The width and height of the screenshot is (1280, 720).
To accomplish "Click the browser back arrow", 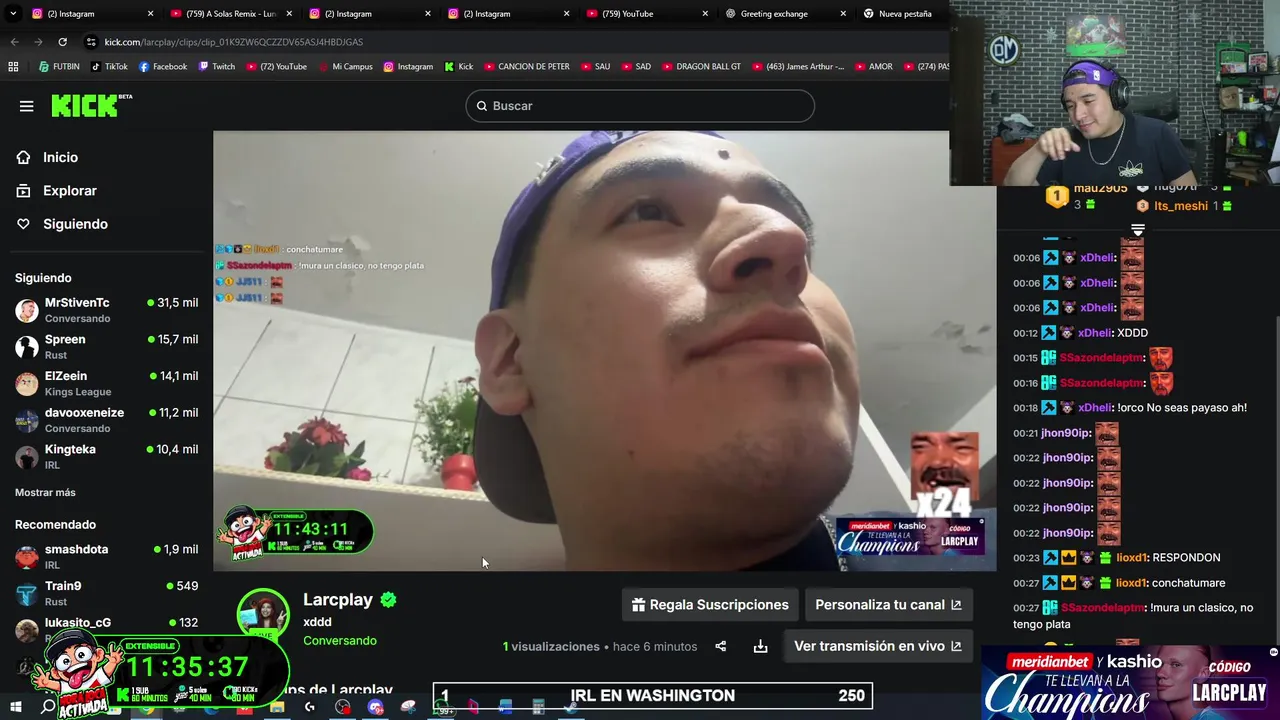I will 14,42.
